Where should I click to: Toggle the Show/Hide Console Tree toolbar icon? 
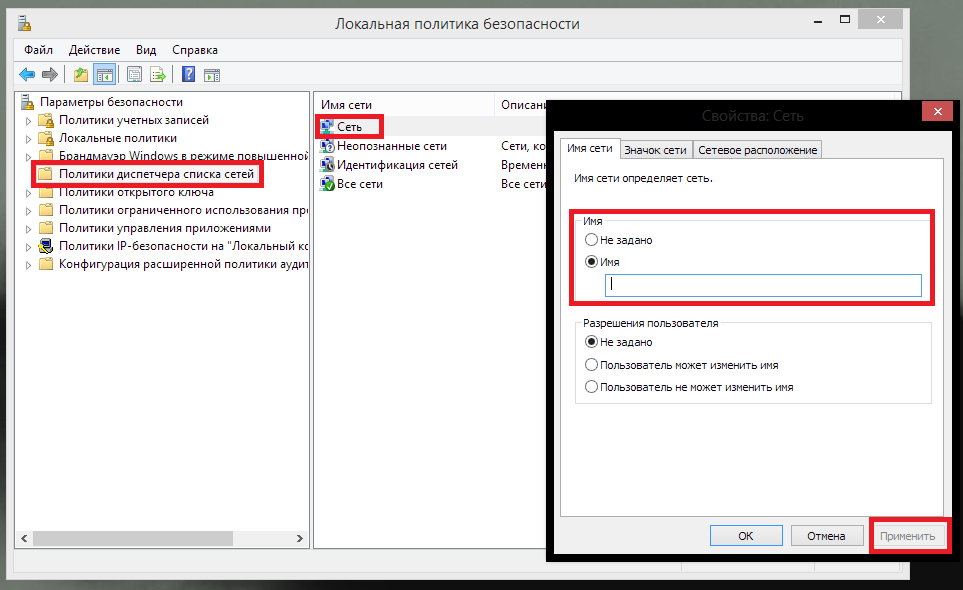click(x=104, y=74)
